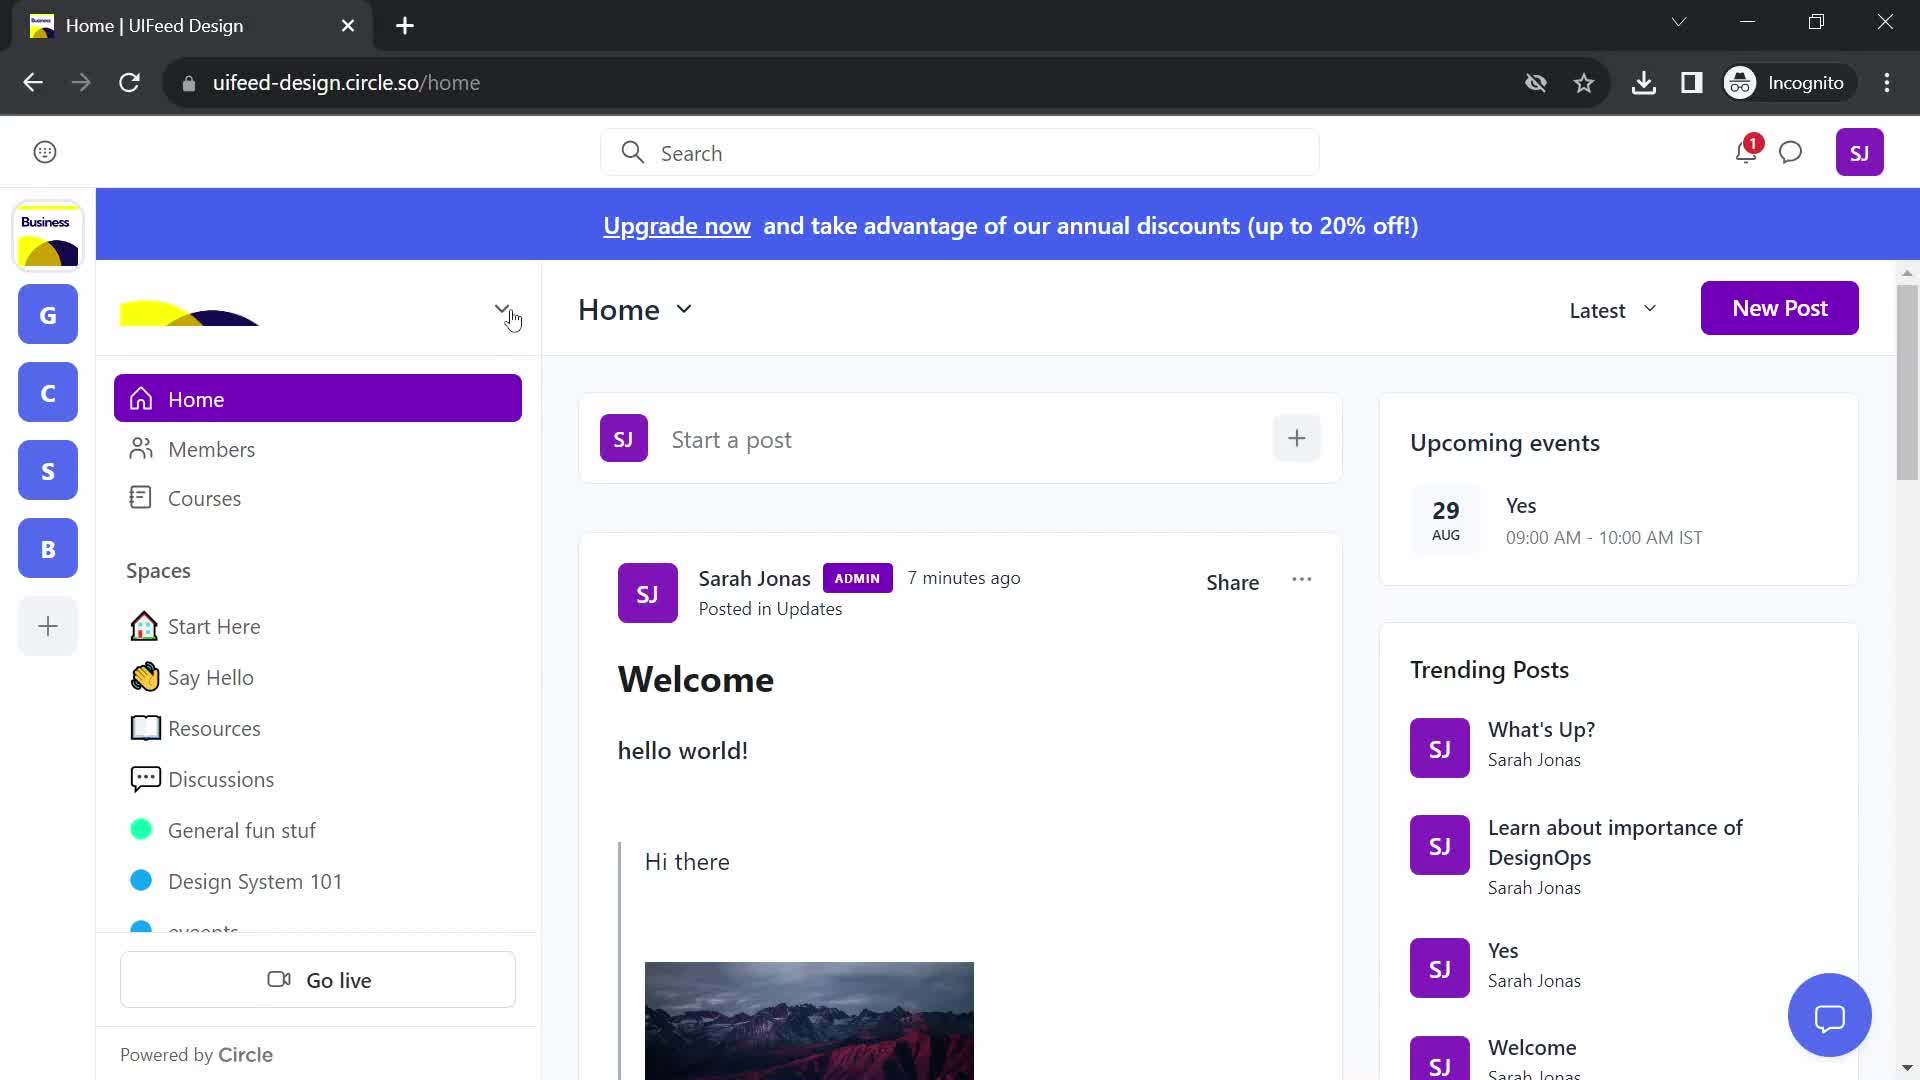Click the Discussions space icon
The width and height of the screenshot is (1920, 1080).
pos(144,779)
